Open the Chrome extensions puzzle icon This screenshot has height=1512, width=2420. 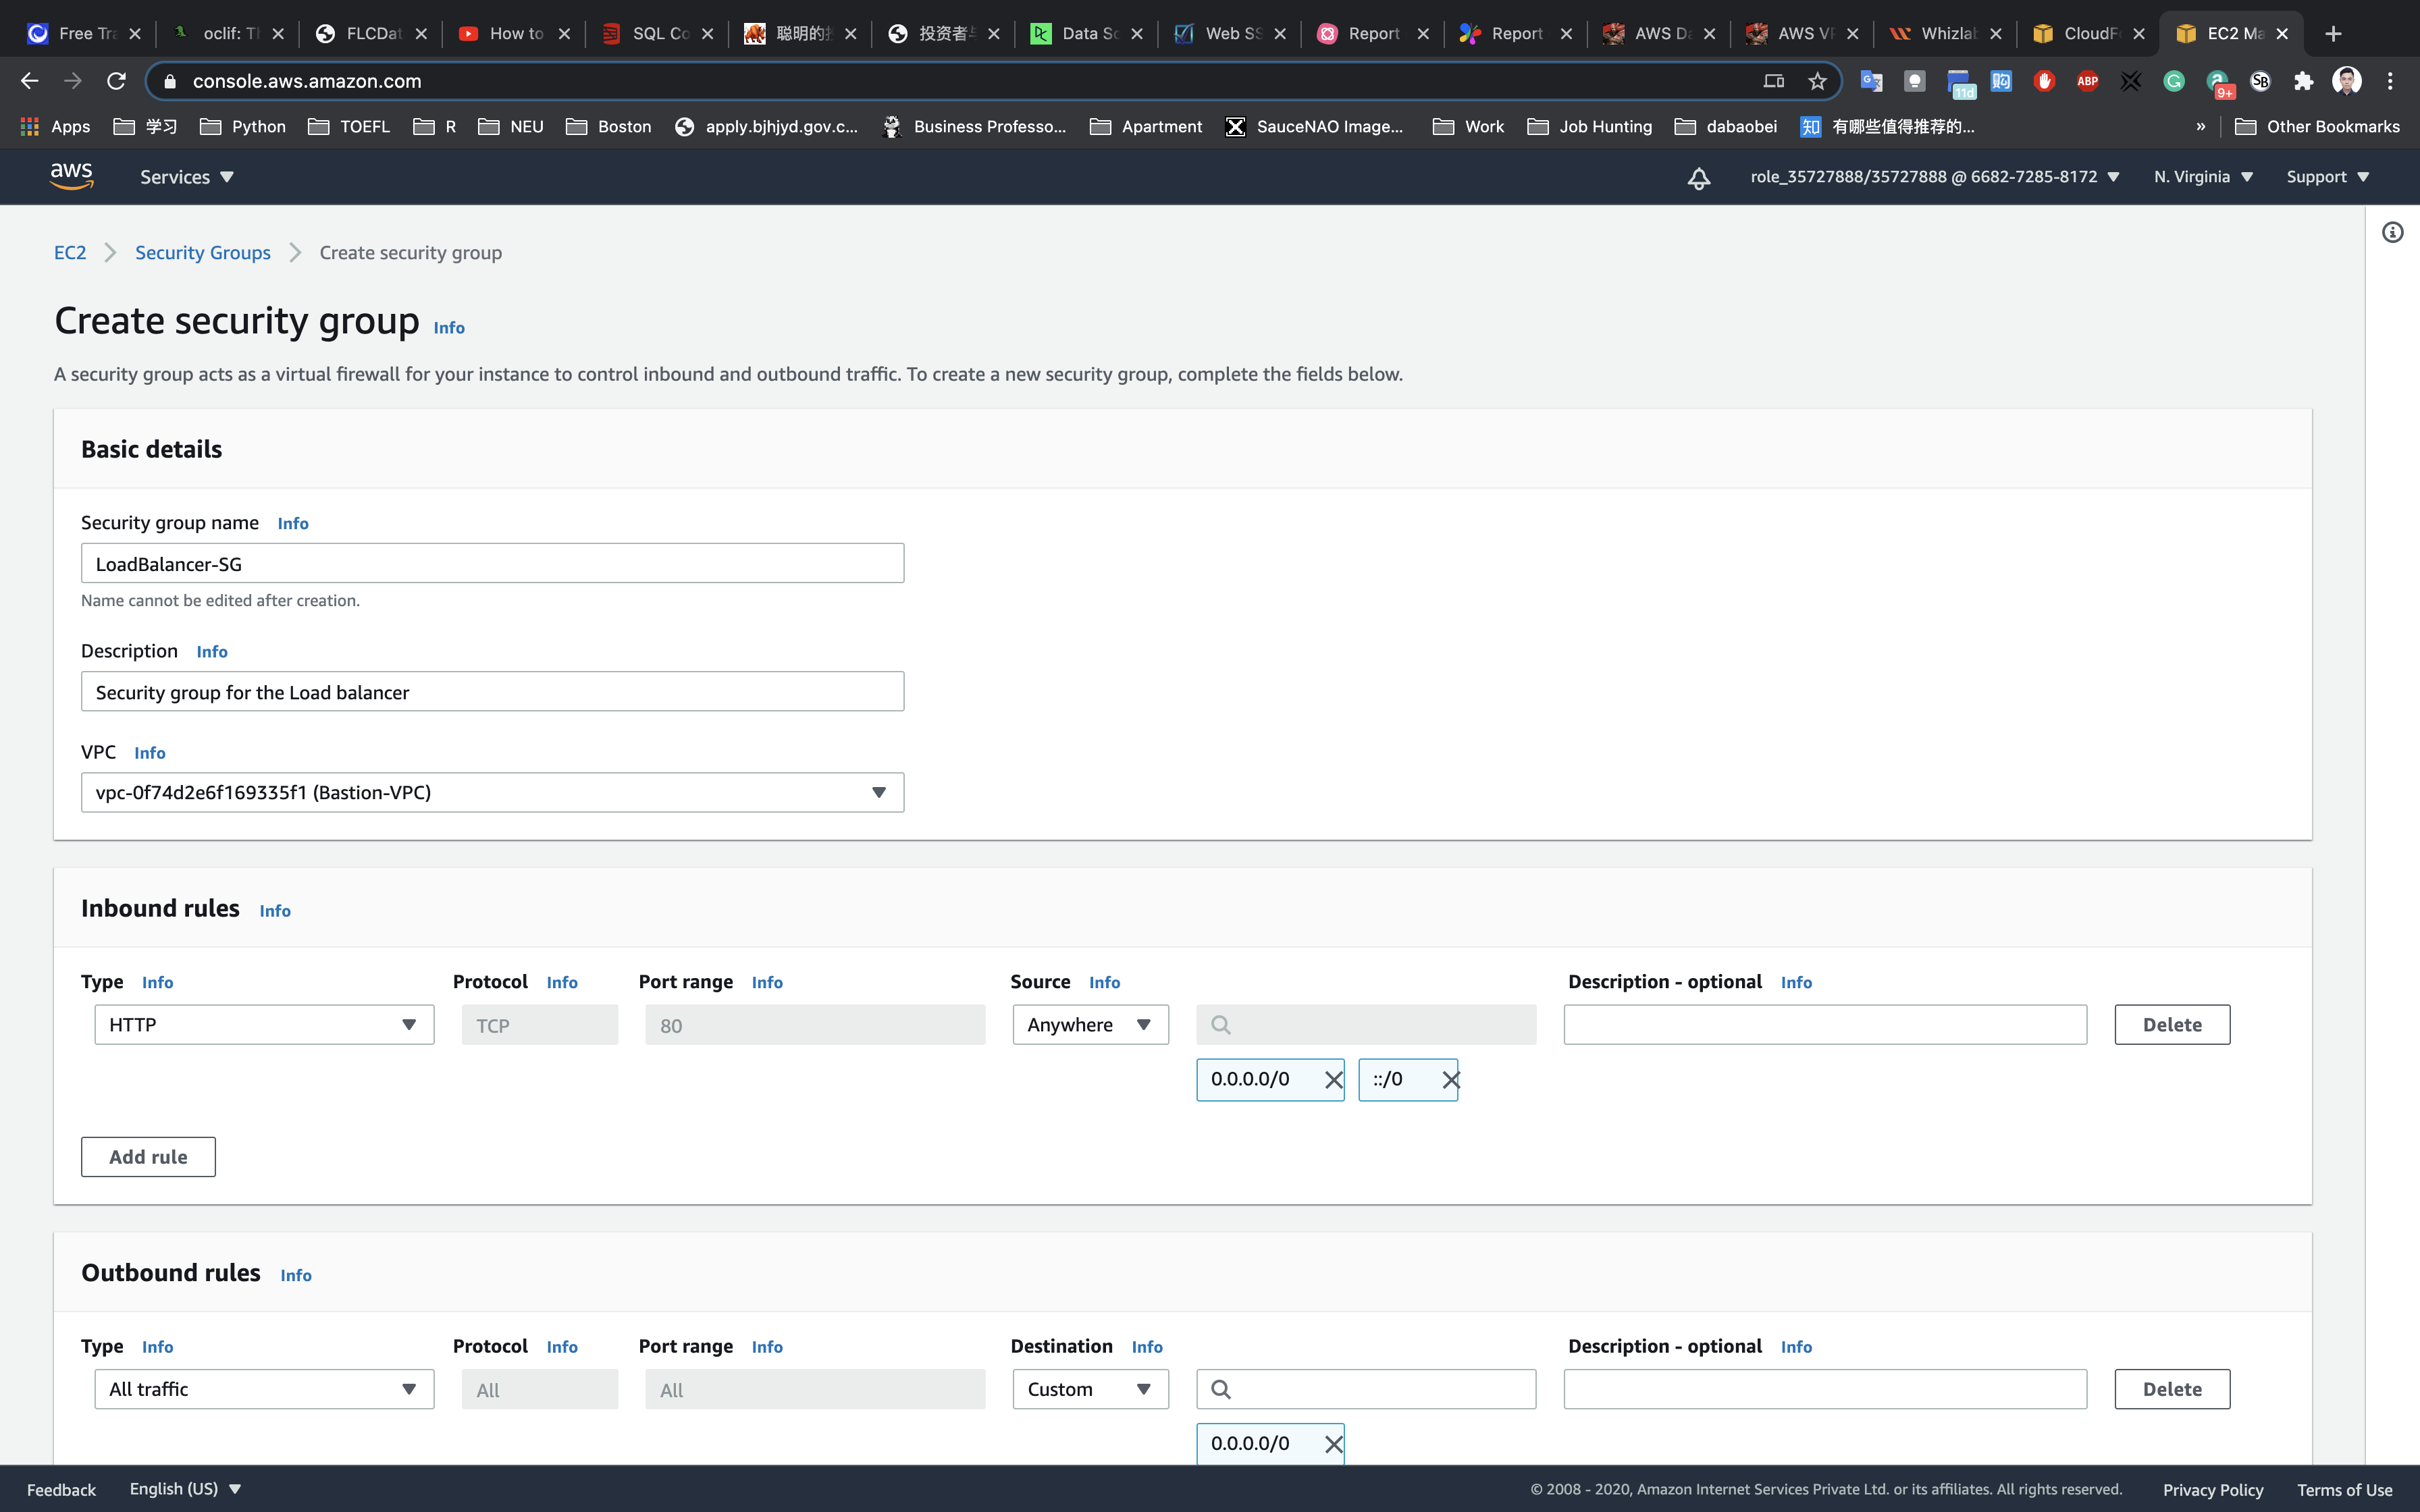pyautogui.click(x=2303, y=81)
